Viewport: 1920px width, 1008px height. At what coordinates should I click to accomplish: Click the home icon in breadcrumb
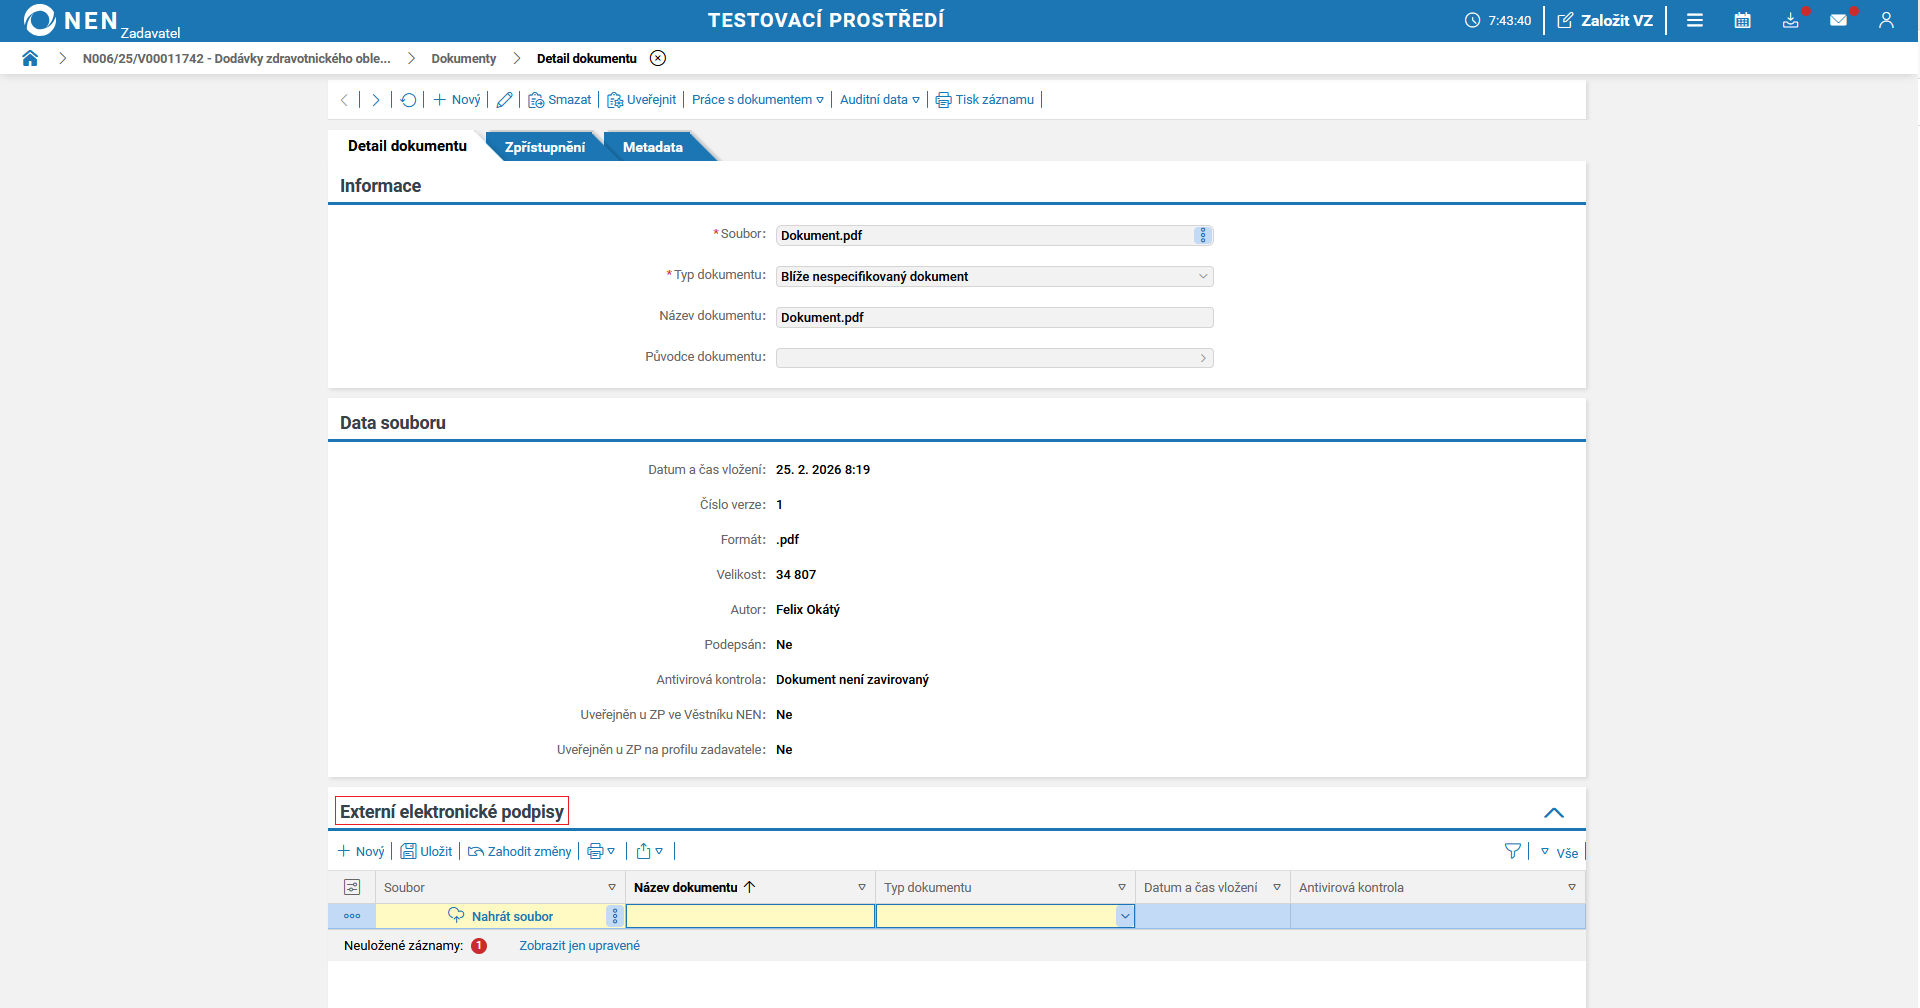pos(30,58)
